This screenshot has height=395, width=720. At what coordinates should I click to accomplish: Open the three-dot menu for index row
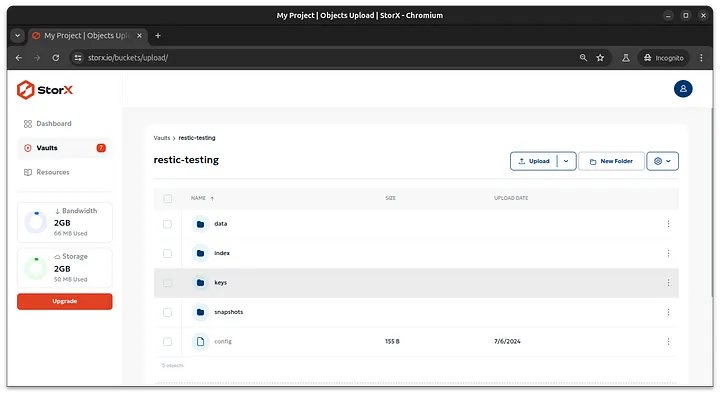(668, 253)
